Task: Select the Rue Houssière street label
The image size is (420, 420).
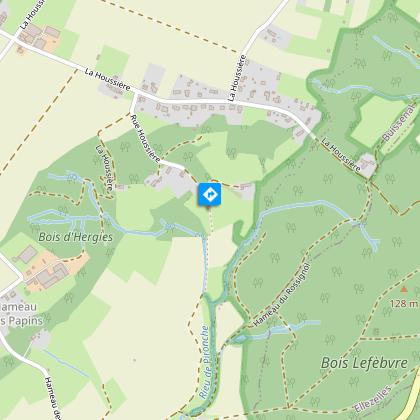Action: [x=146, y=138]
